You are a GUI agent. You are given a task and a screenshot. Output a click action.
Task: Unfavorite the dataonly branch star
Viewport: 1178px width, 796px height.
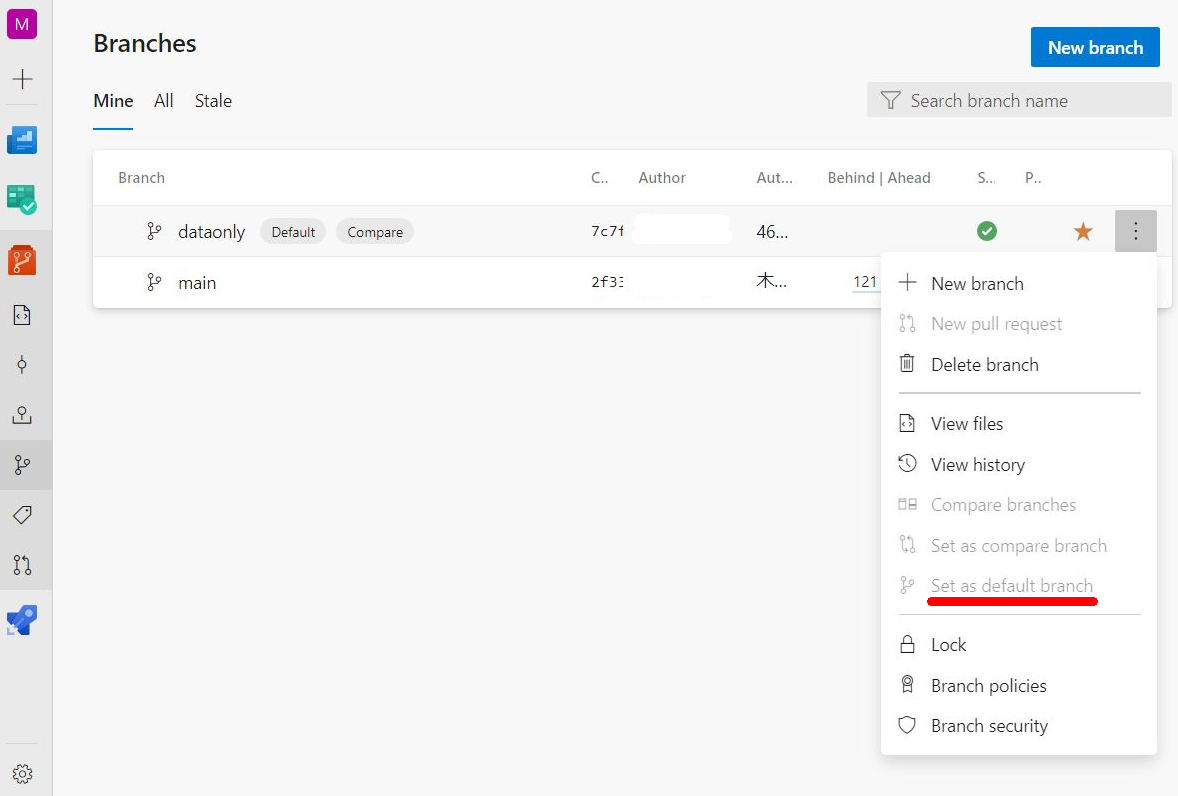1083,232
